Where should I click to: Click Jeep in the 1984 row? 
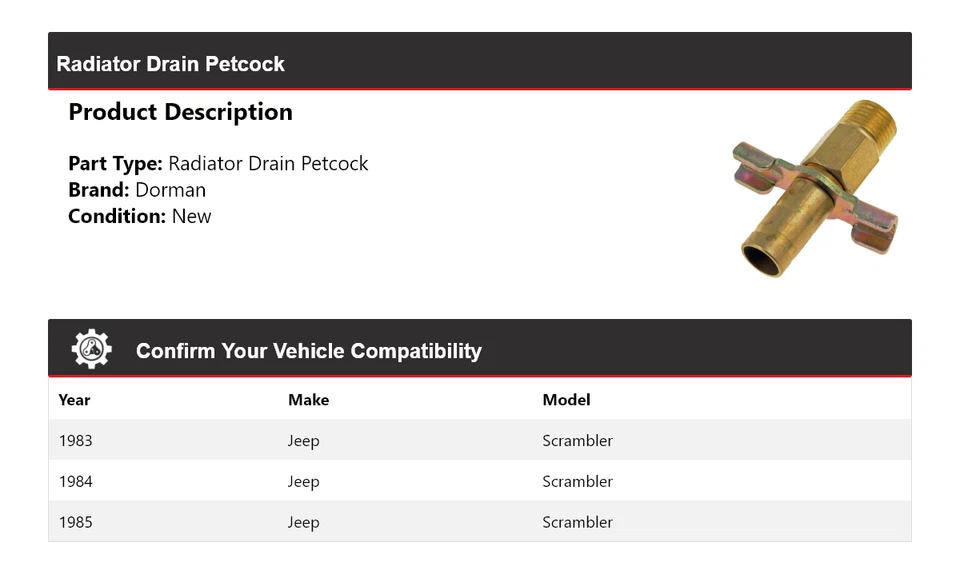click(303, 482)
